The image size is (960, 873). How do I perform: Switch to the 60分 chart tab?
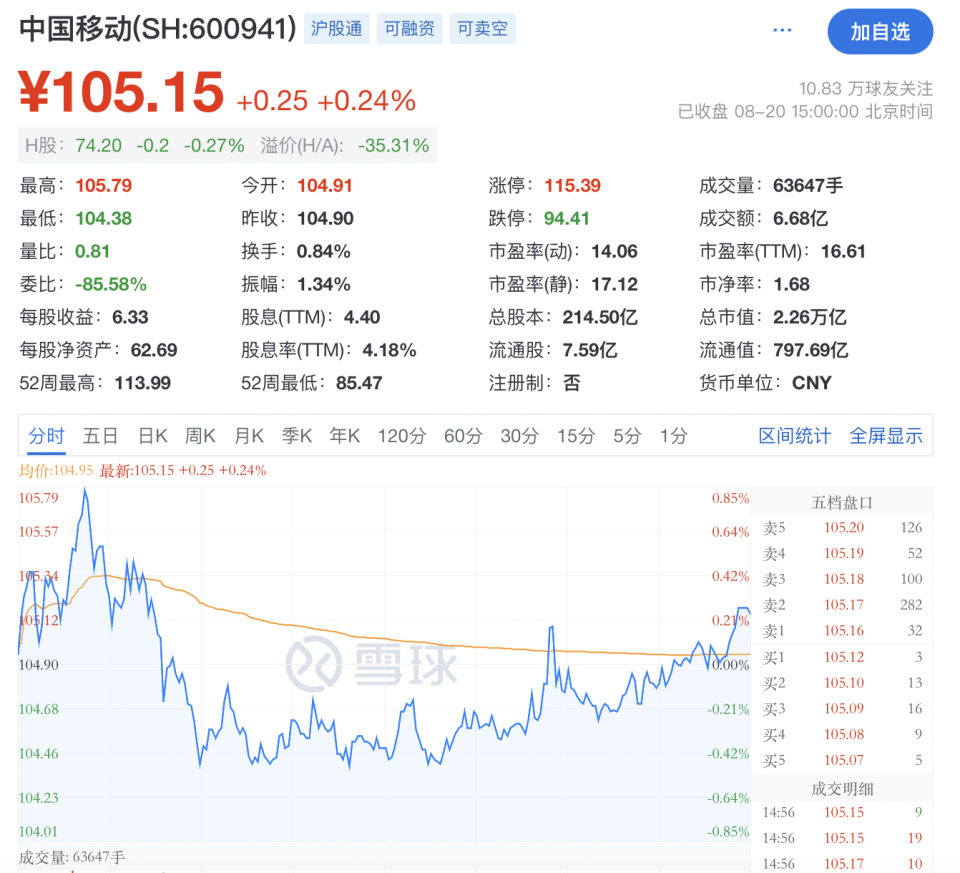pyautogui.click(x=463, y=436)
